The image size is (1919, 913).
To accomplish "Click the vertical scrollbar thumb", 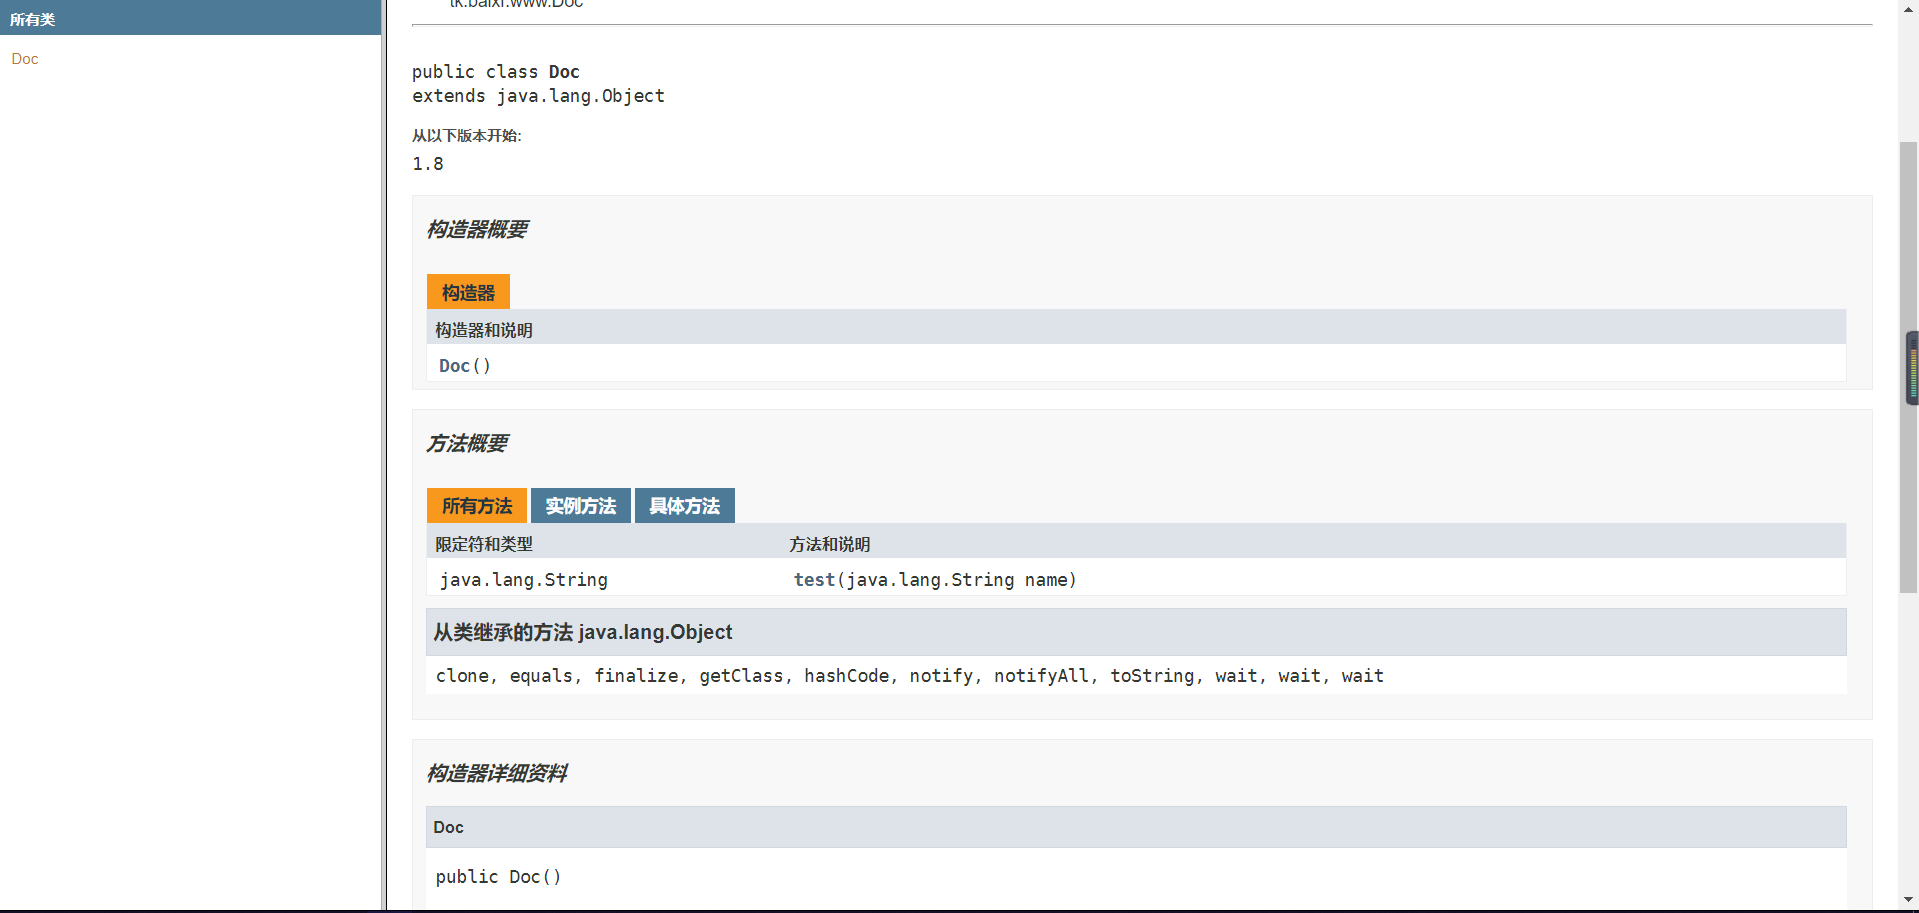I will coord(1908,367).
